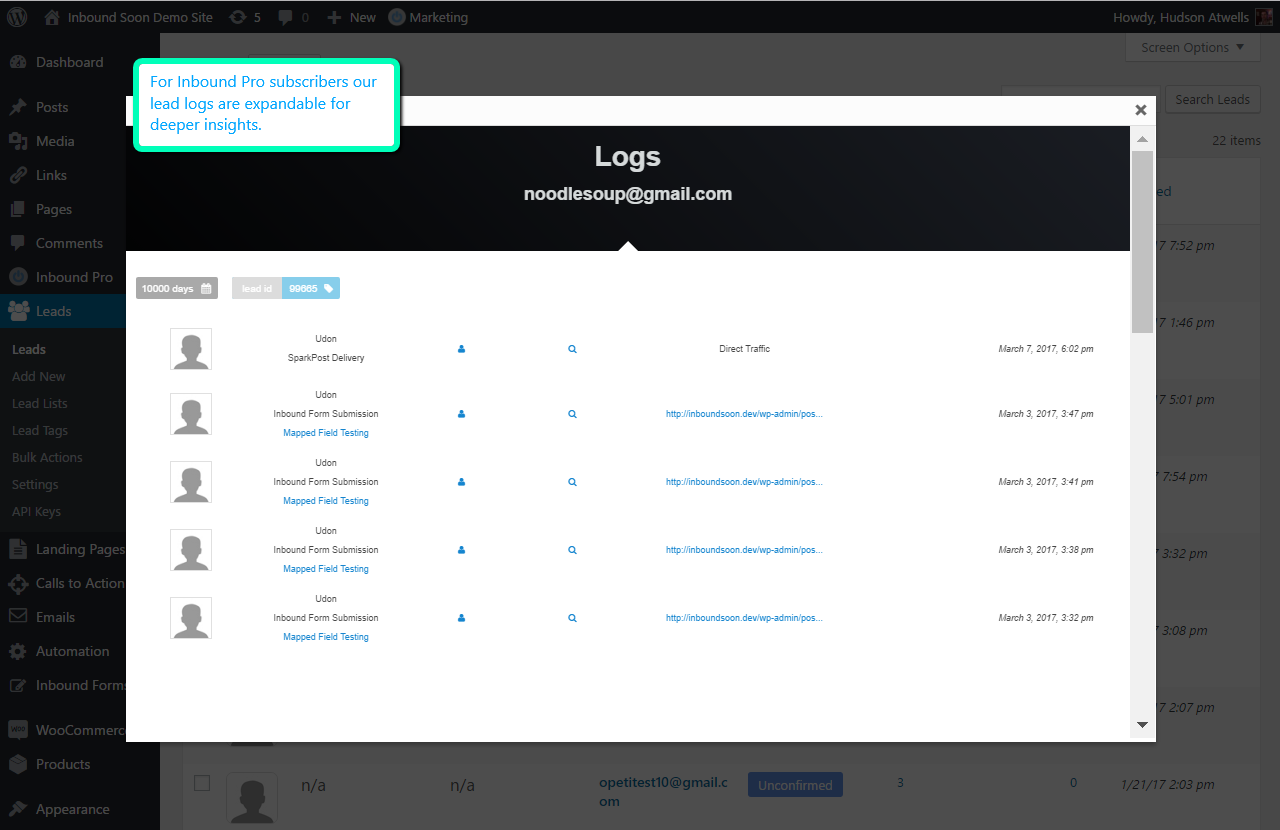Open Add New under Leads
The width and height of the screenshot is (1280, 830).
click(x=39, y=376)
